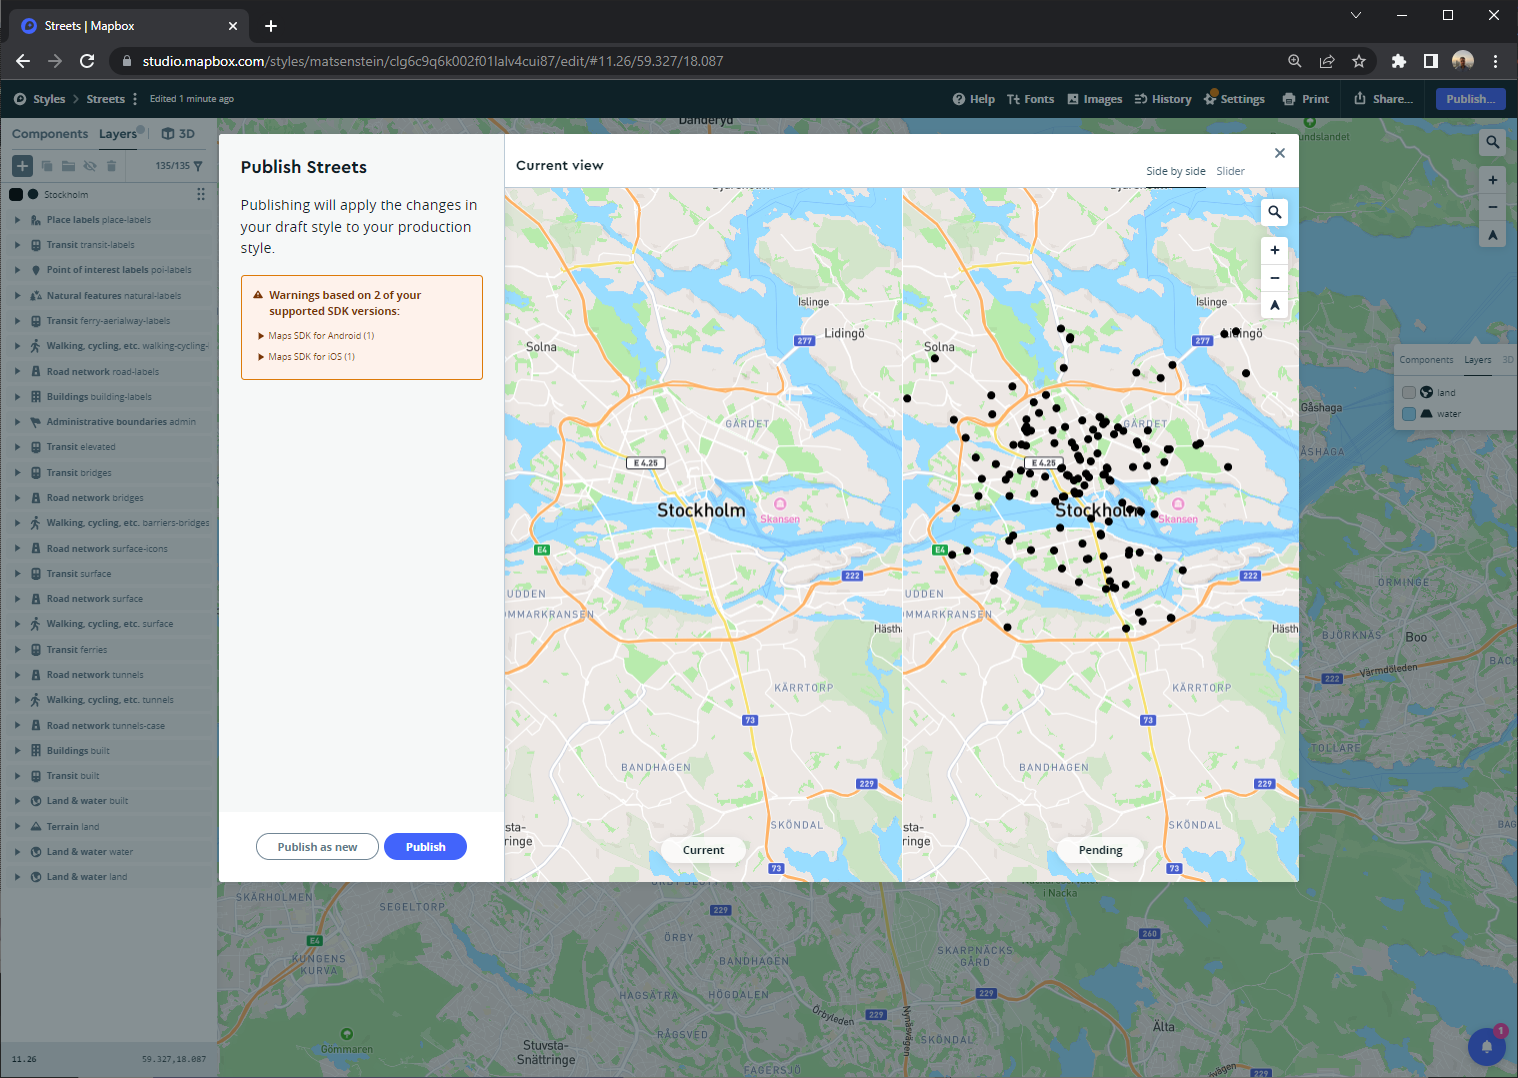The width and height of the screenshot is (1518, 1078).
Task: Expand Natural features natural-labels group
Action: click(17, 296)
